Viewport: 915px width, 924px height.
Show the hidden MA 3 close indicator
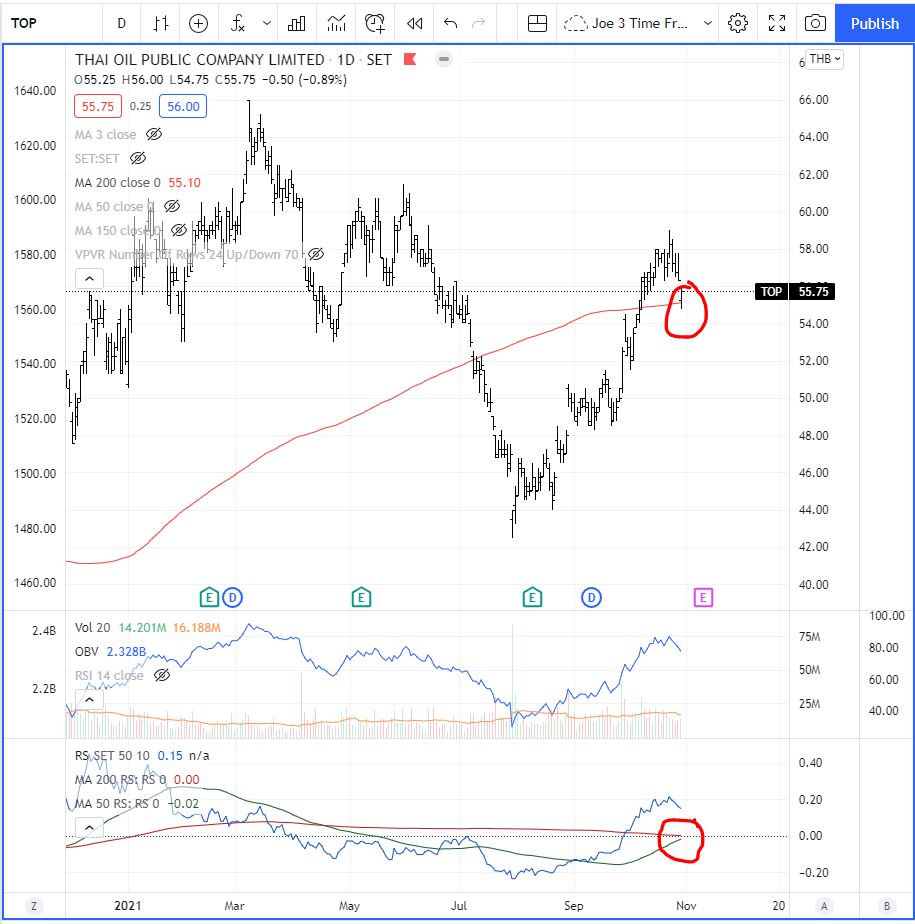(154, 134)
